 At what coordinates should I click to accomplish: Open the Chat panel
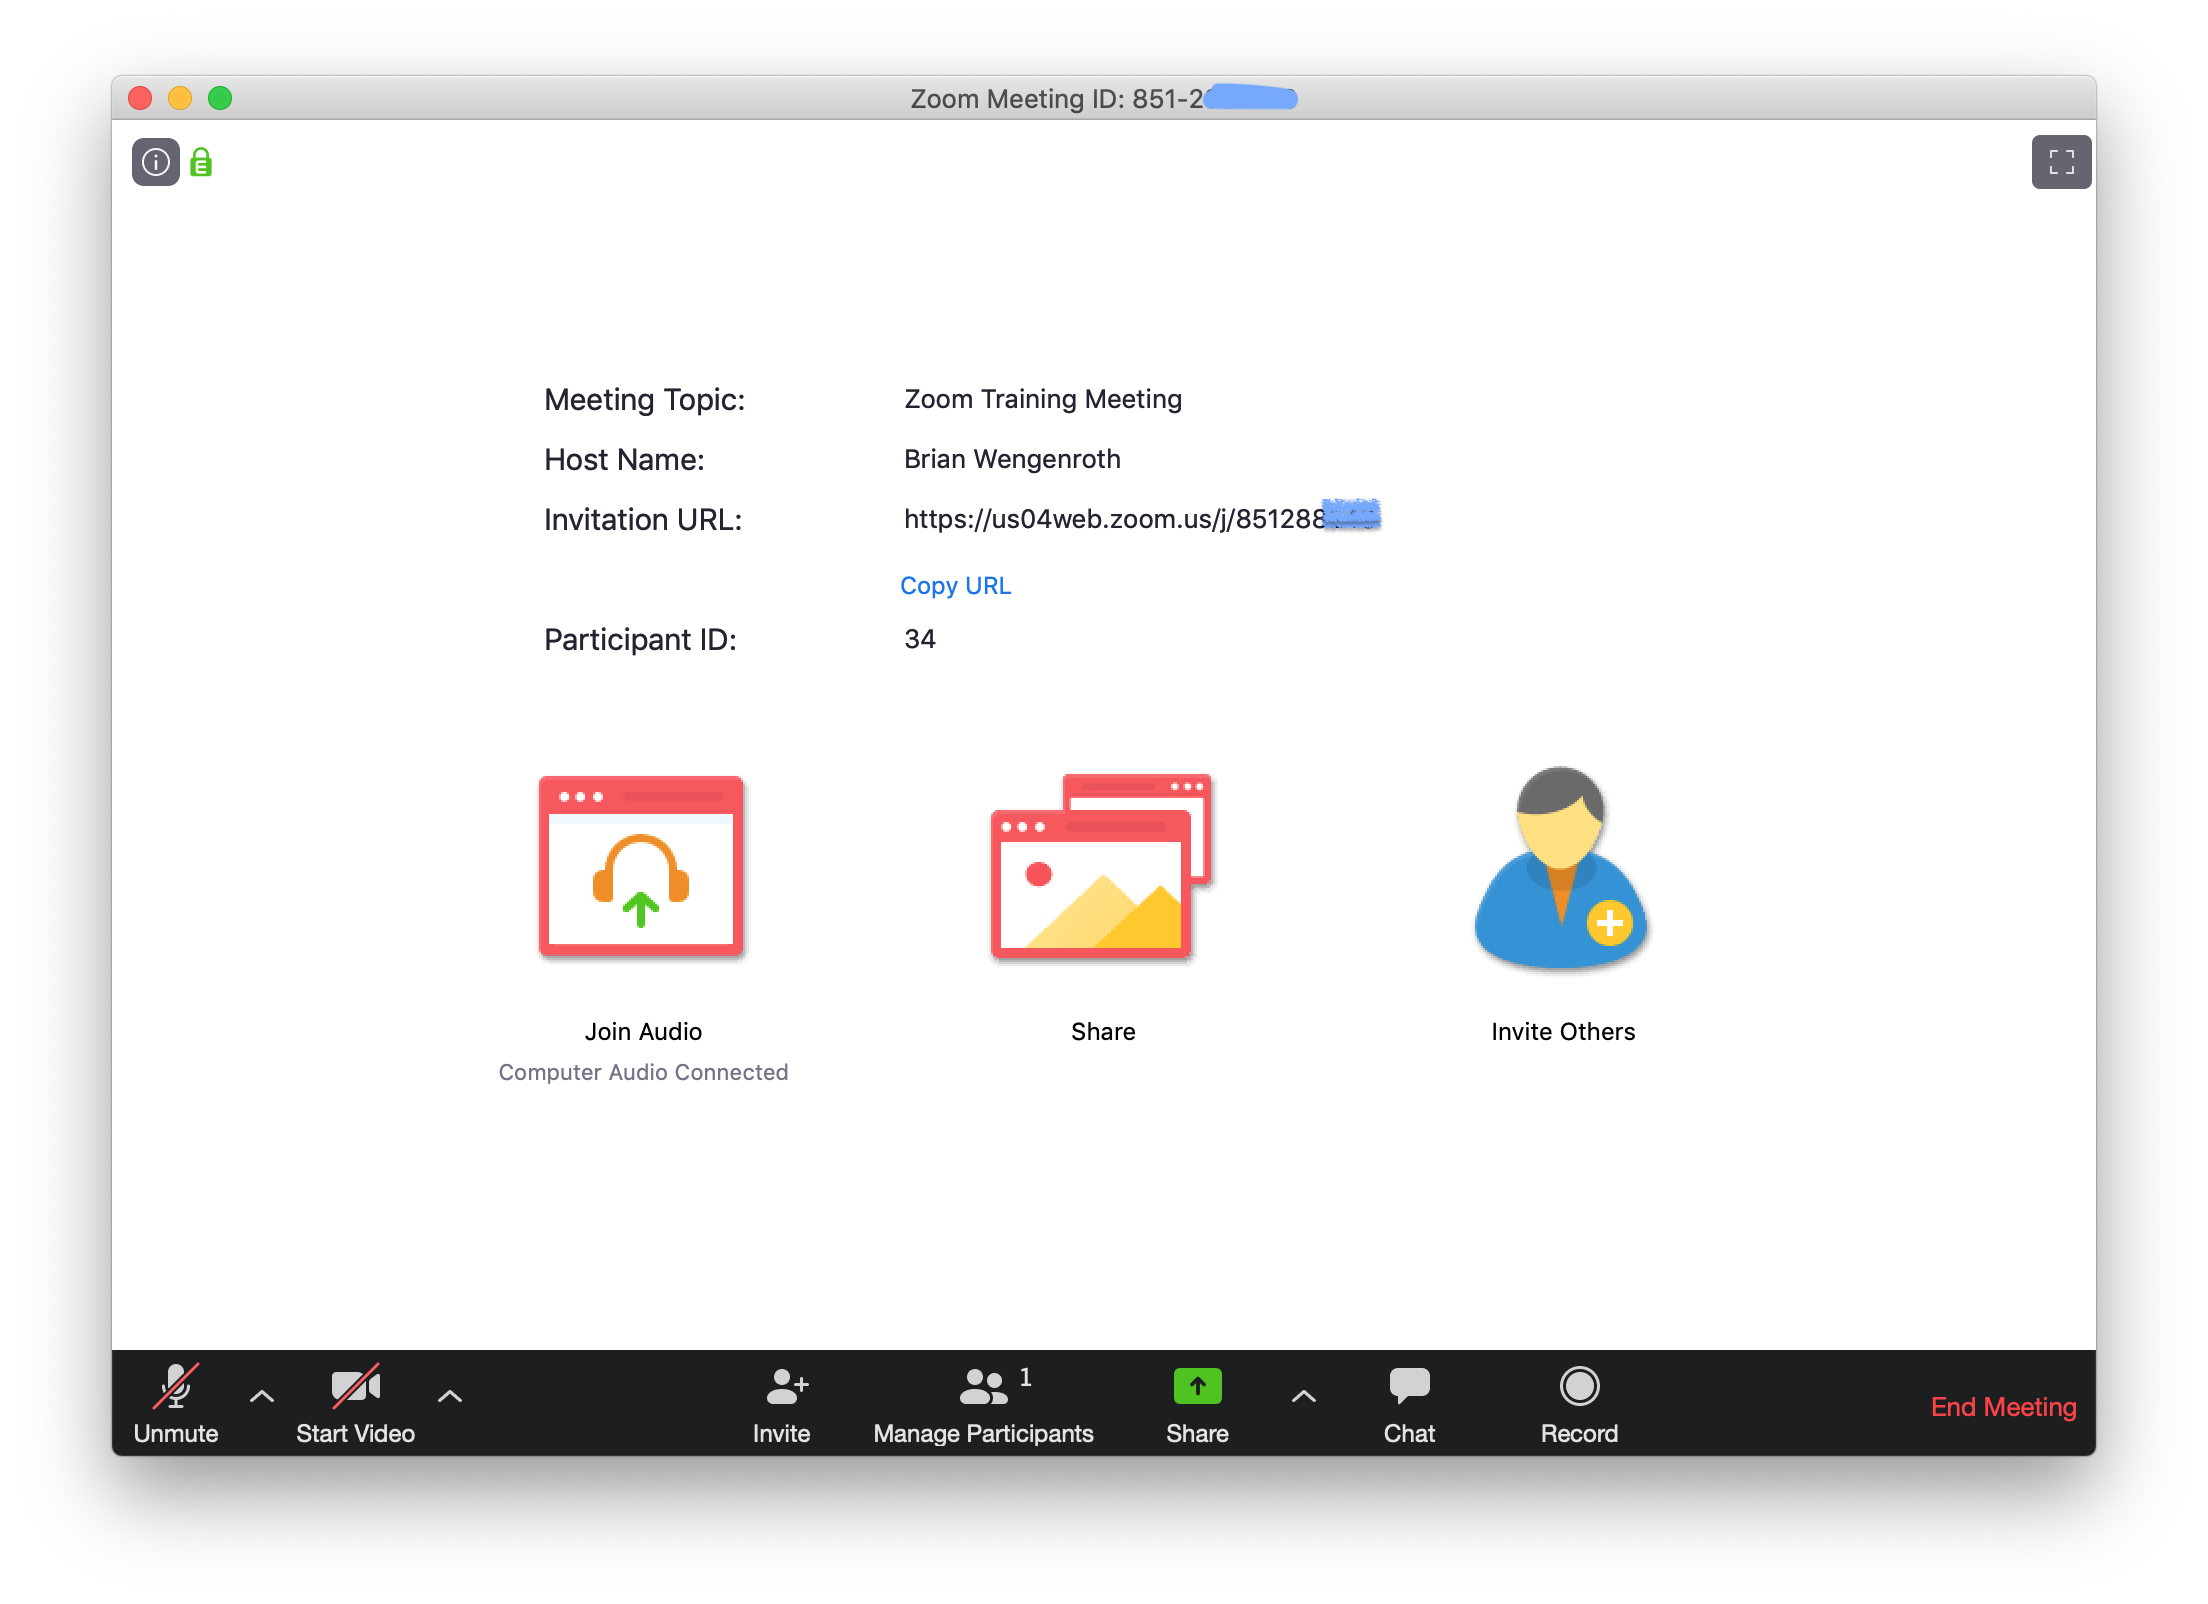(x=1409, y=1404)
